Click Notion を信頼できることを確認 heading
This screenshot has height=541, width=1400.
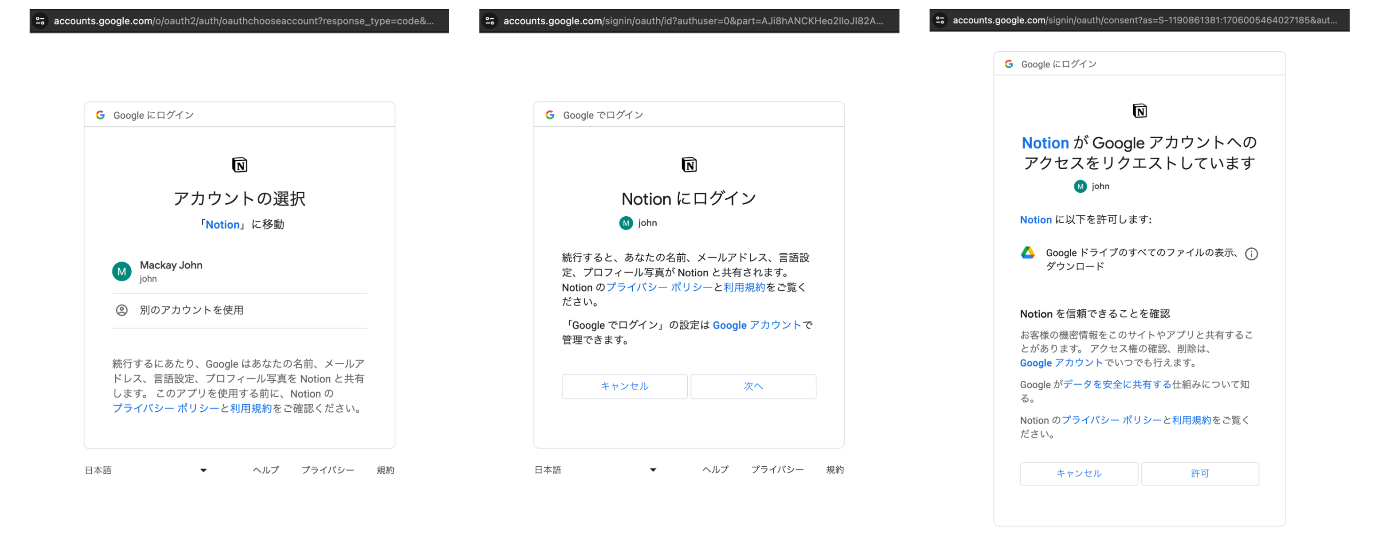coord(1095,313)
